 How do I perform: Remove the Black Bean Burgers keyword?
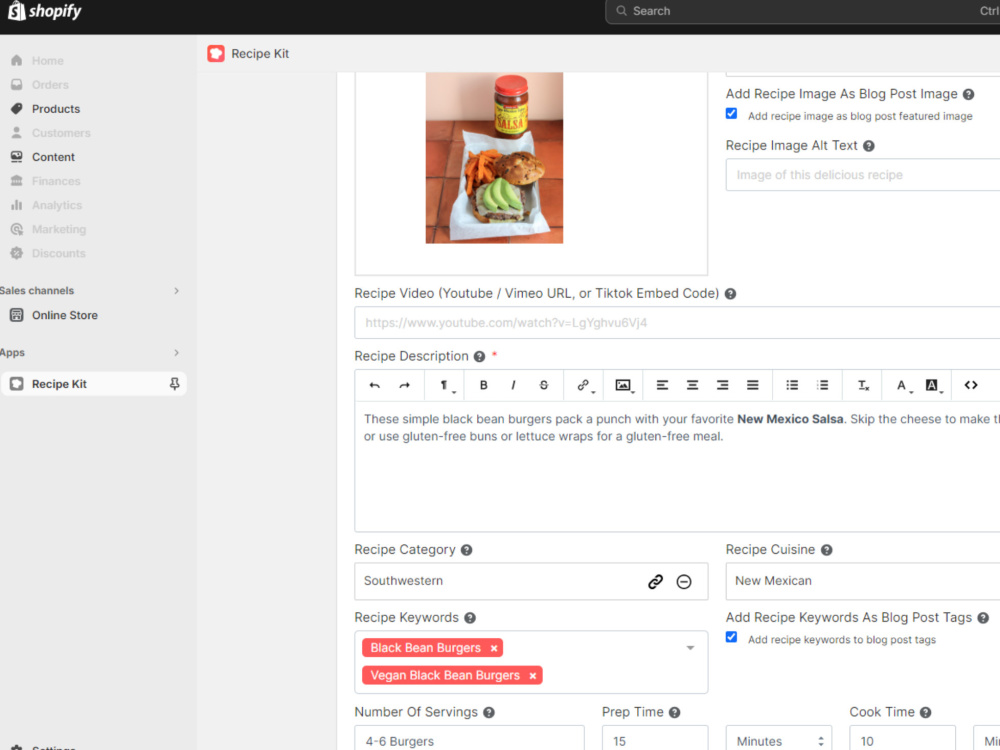tap(494, 648)
